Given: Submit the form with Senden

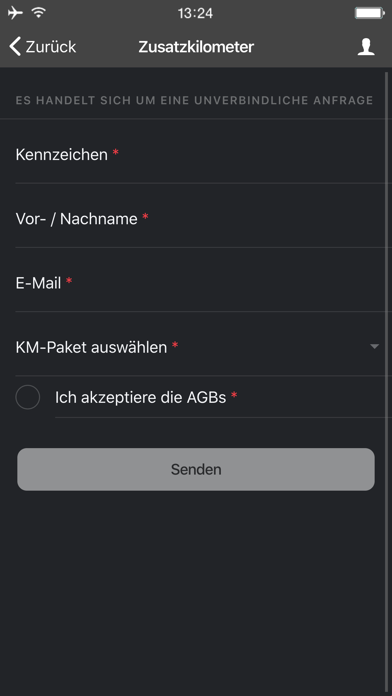Looking at the screenshot, I should tap(196, 469).
